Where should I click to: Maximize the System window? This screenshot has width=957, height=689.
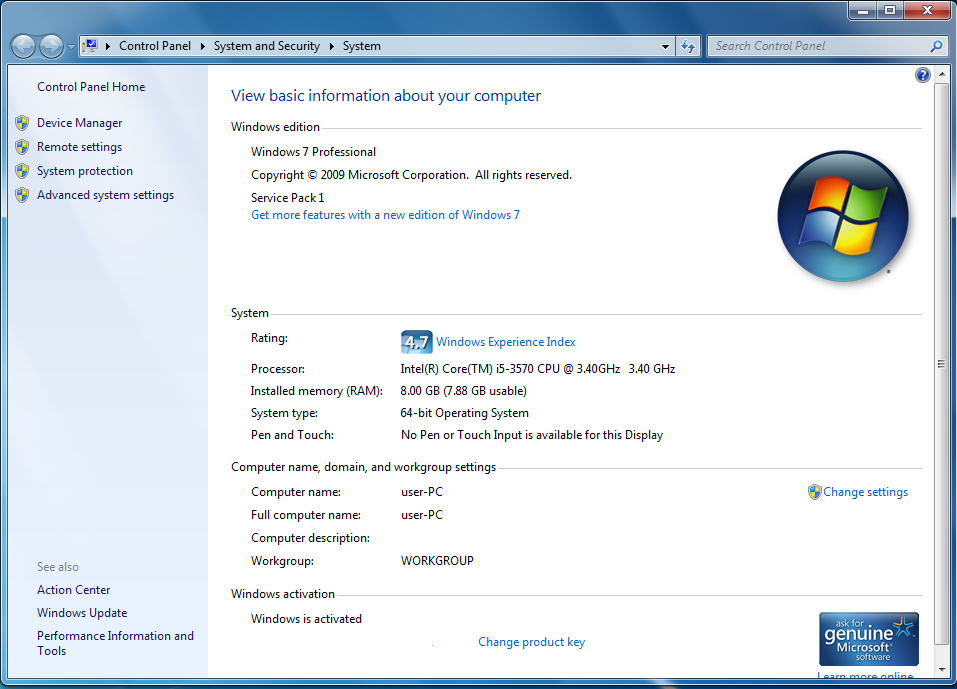point(890,10)
